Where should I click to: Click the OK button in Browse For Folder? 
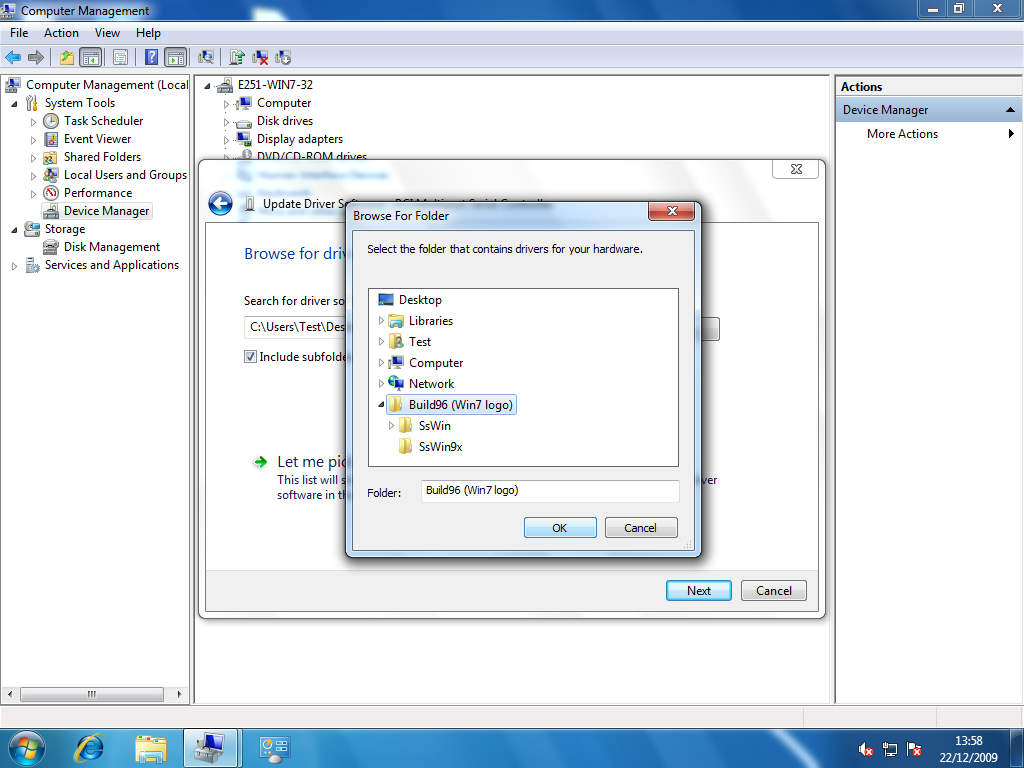tap(560, 527)
